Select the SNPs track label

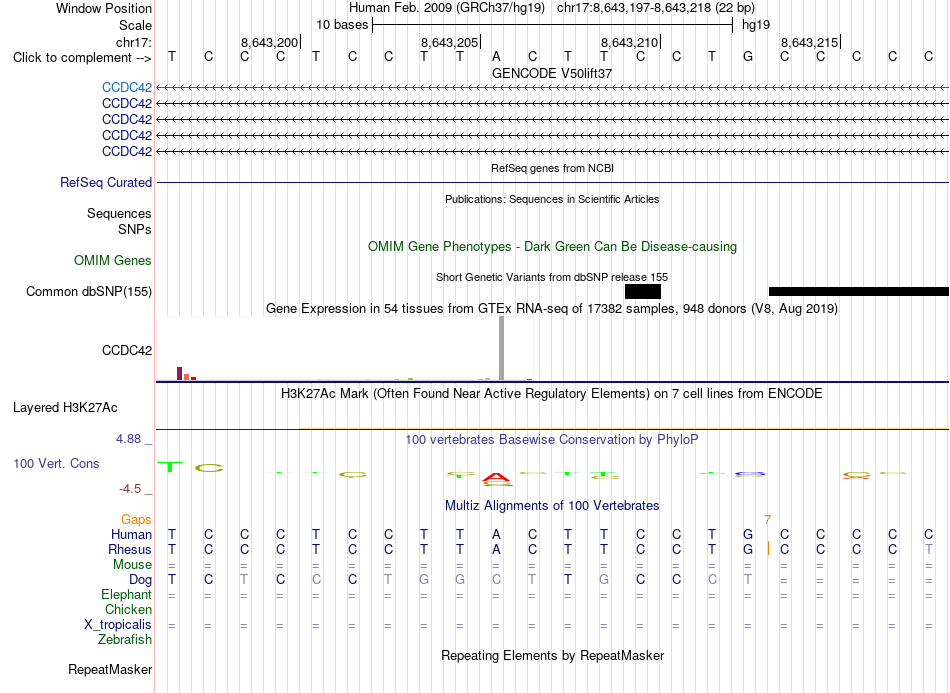click(135, 230)
